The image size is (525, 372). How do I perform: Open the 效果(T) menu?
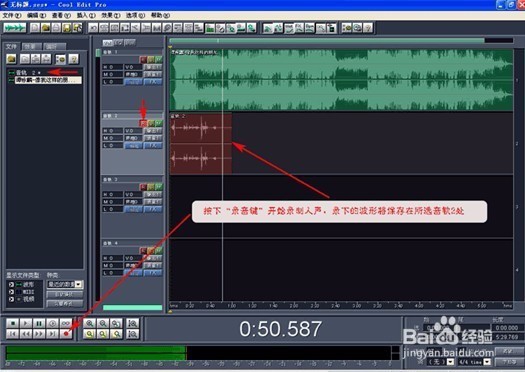[x=111, y=15]
